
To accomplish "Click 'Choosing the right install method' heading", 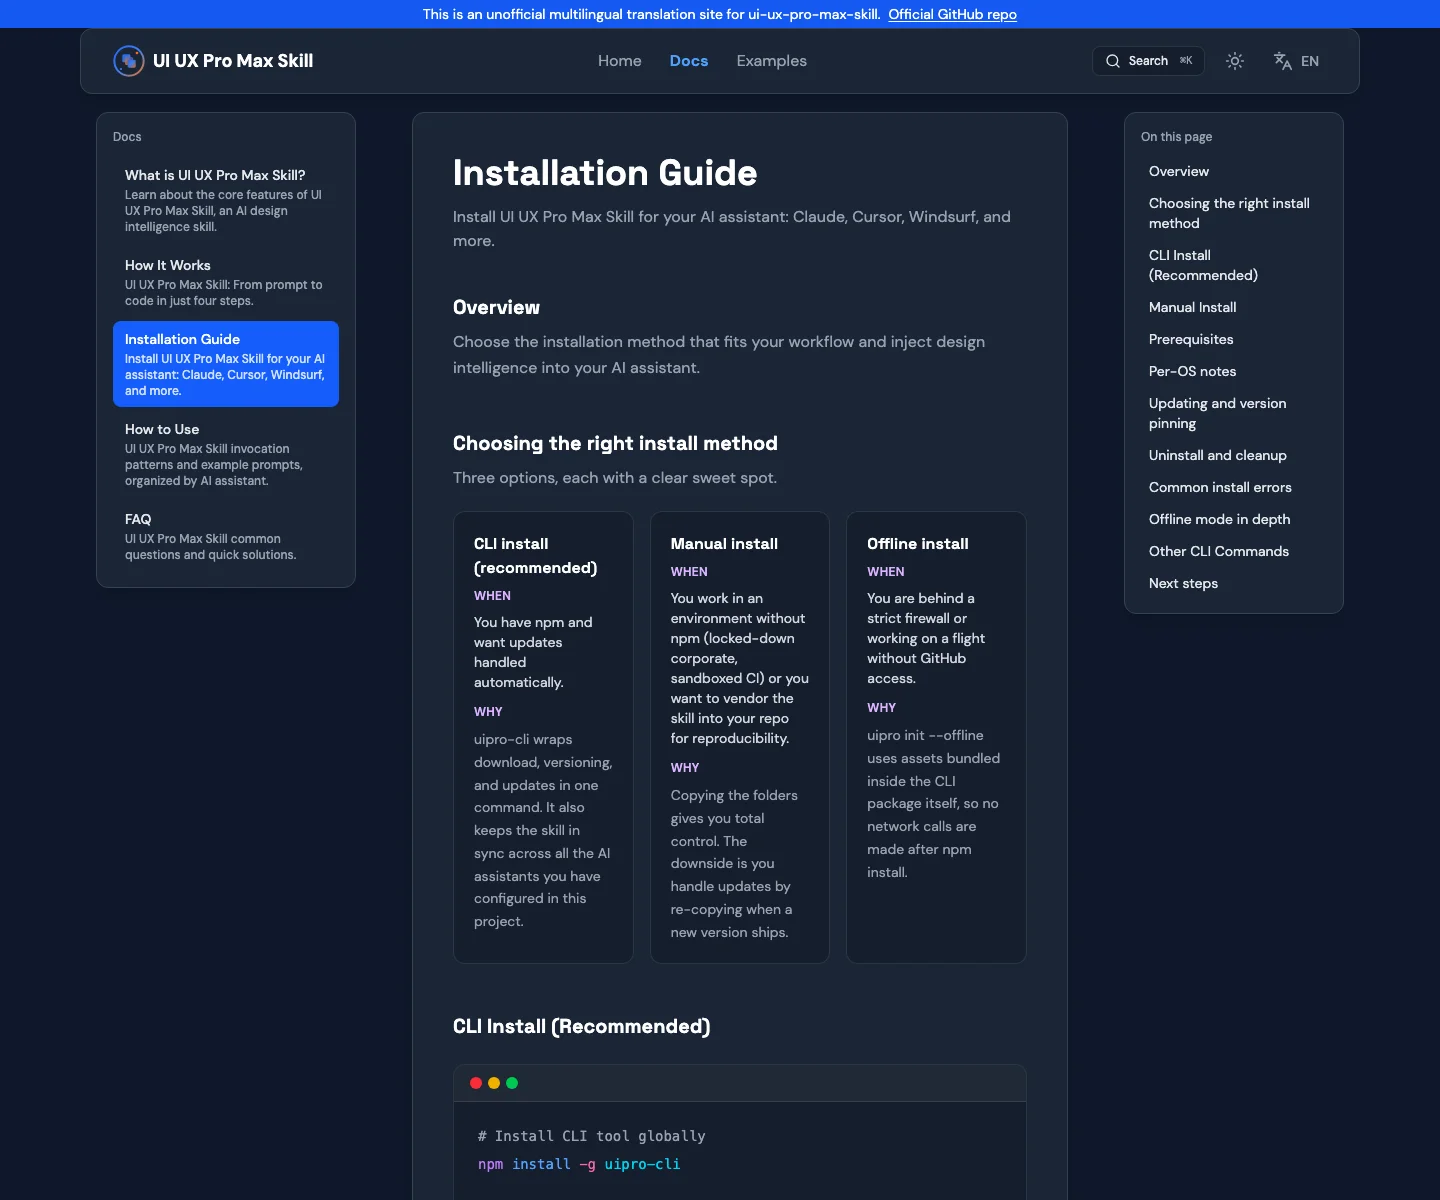I will tap(615, 443).
